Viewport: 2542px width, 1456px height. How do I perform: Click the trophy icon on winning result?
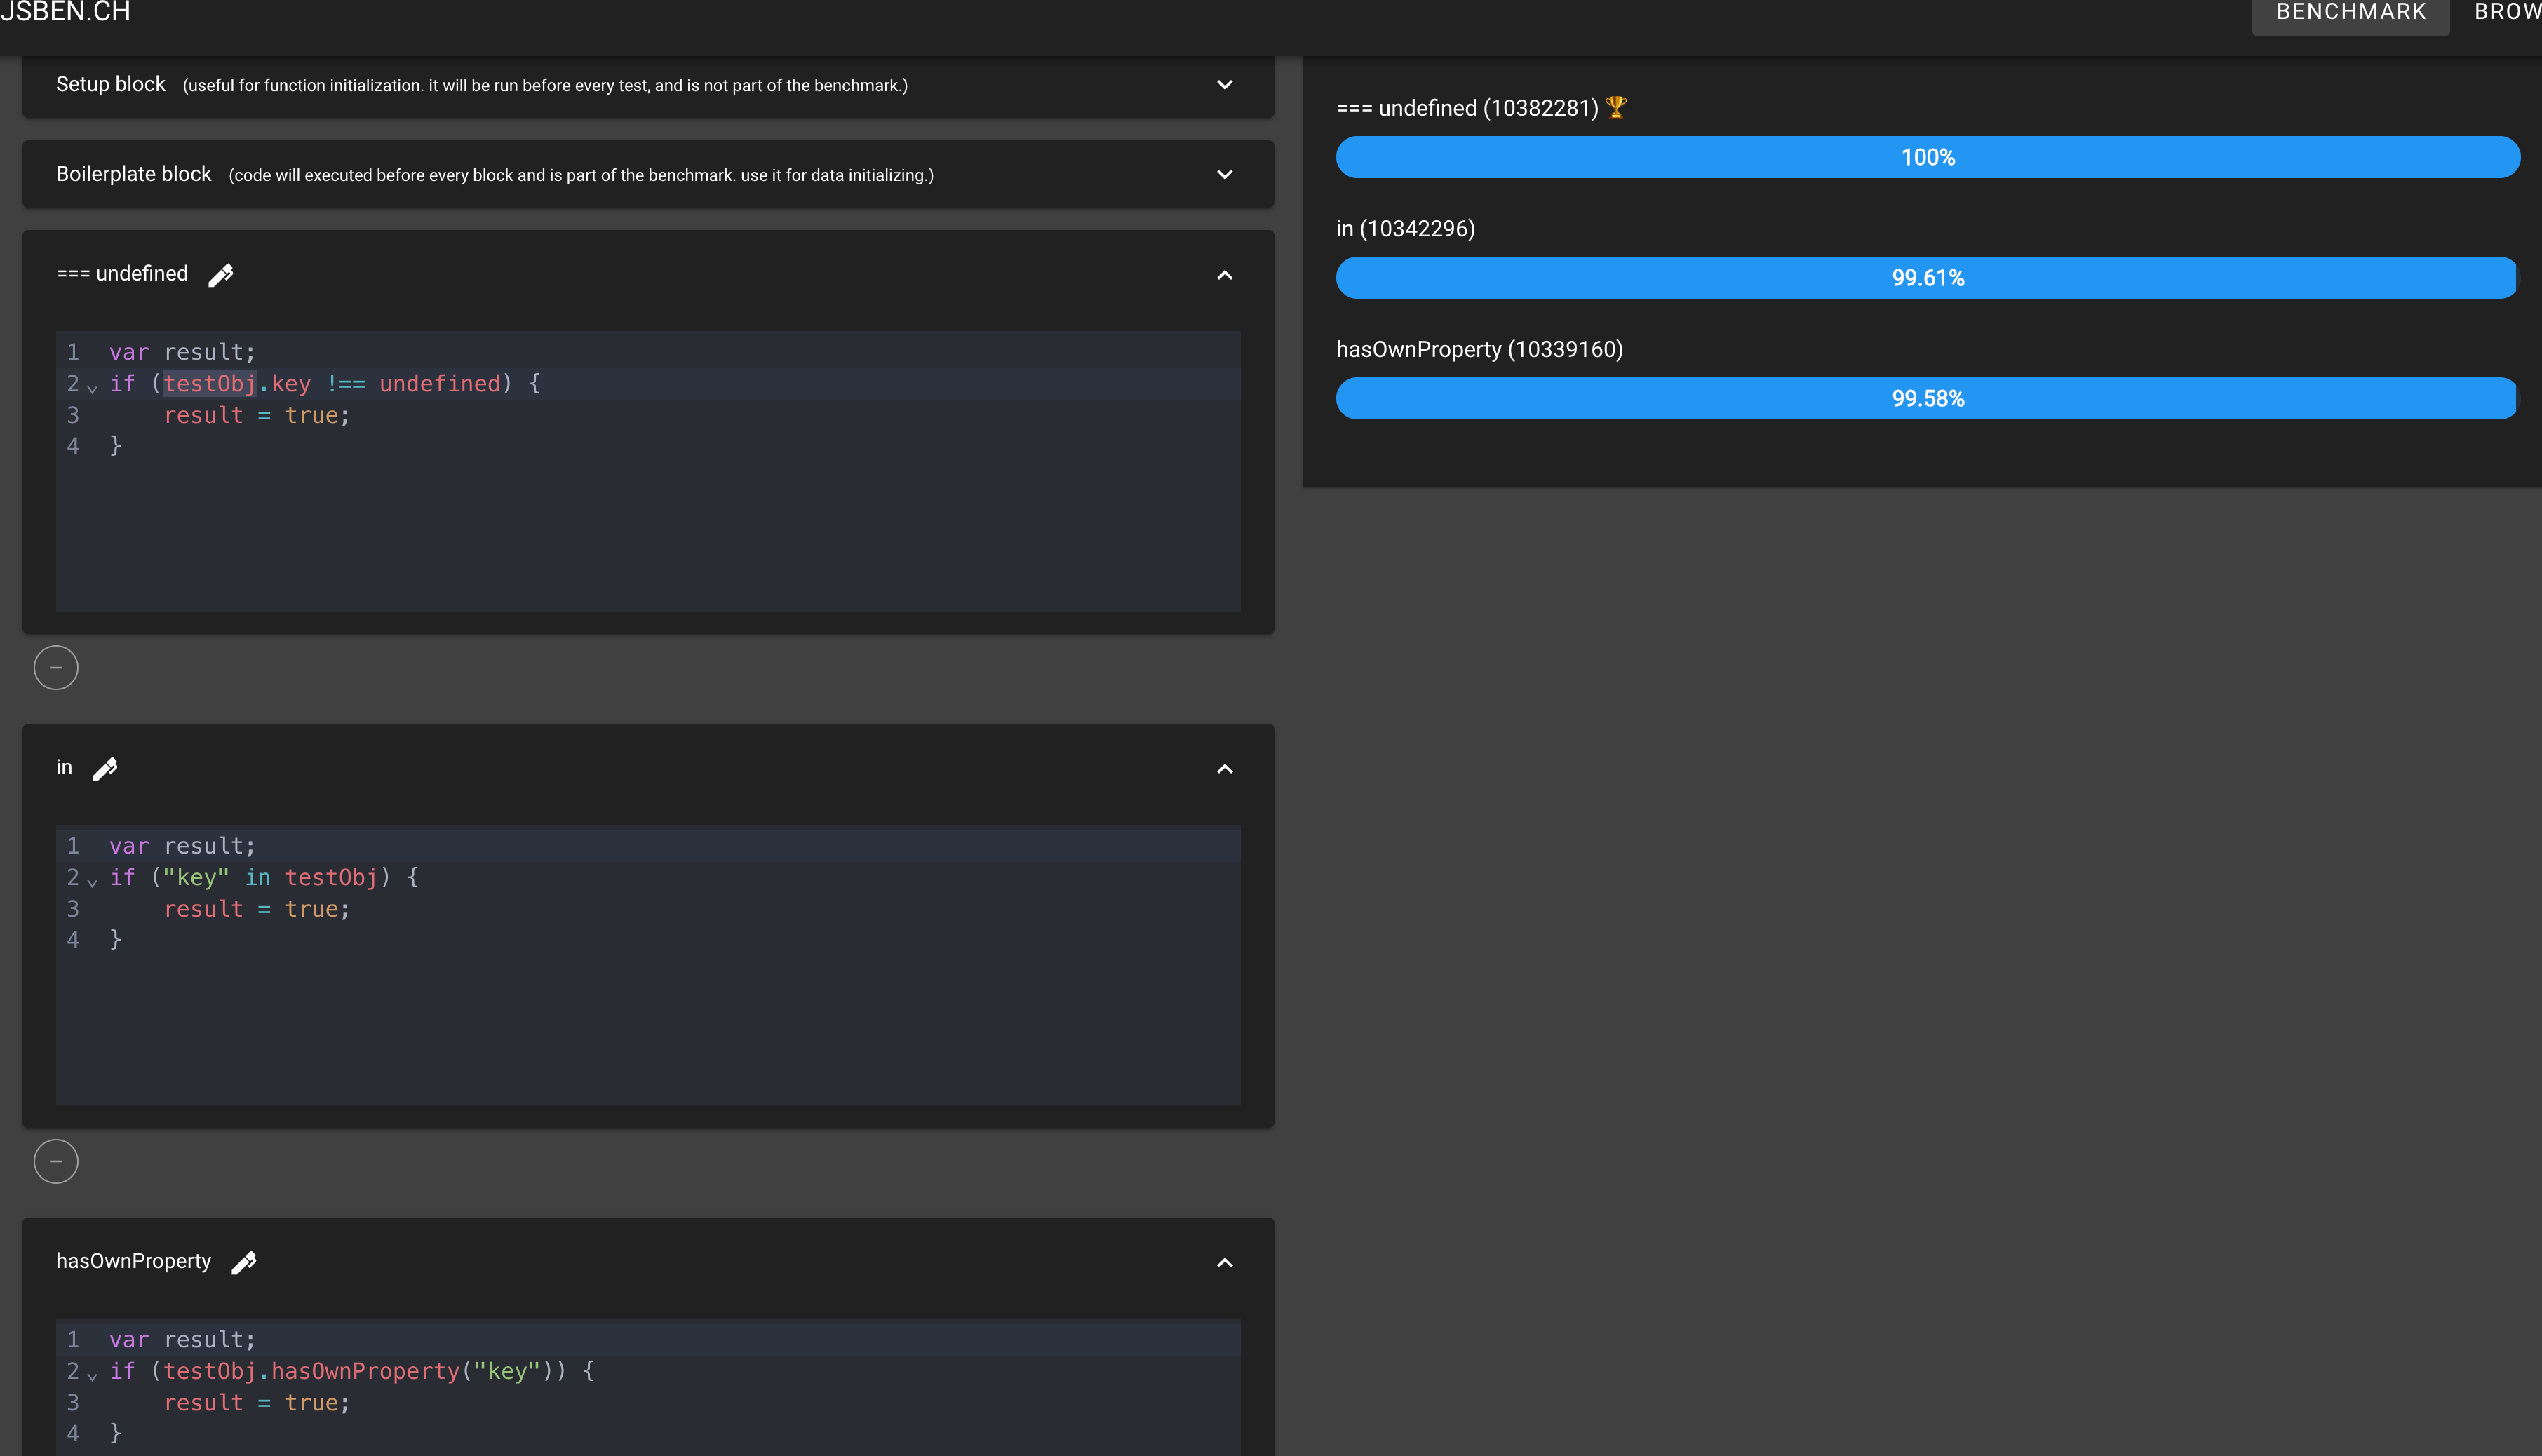click(x=1615, y=107)
